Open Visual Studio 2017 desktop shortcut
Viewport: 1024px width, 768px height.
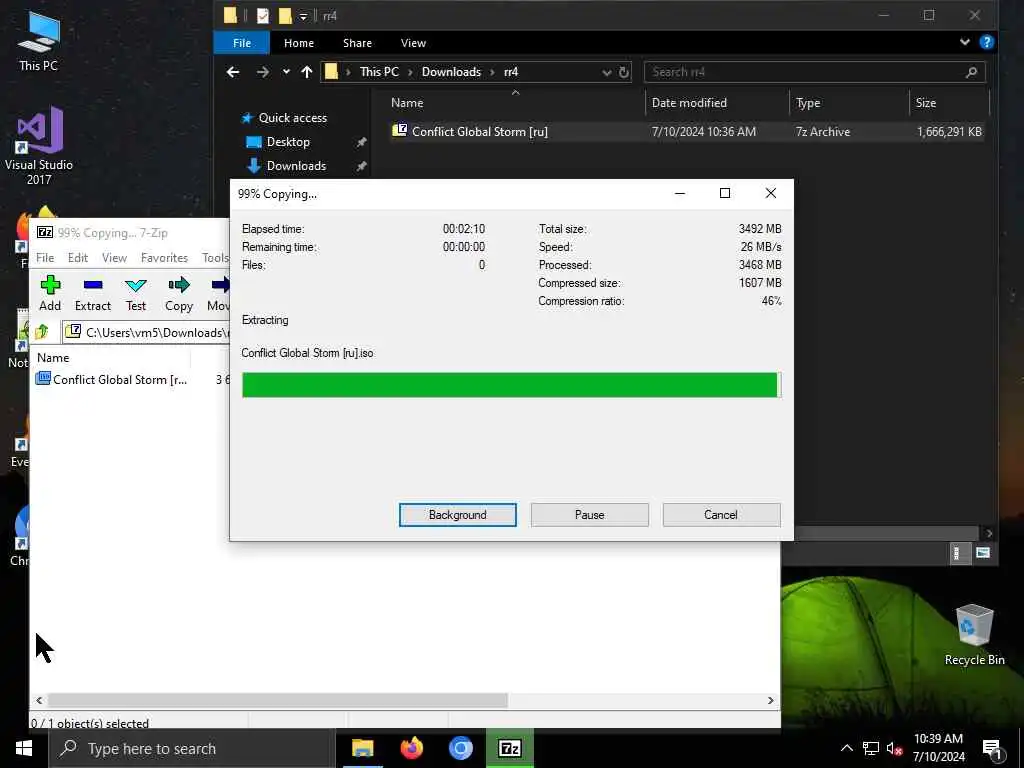39,145
